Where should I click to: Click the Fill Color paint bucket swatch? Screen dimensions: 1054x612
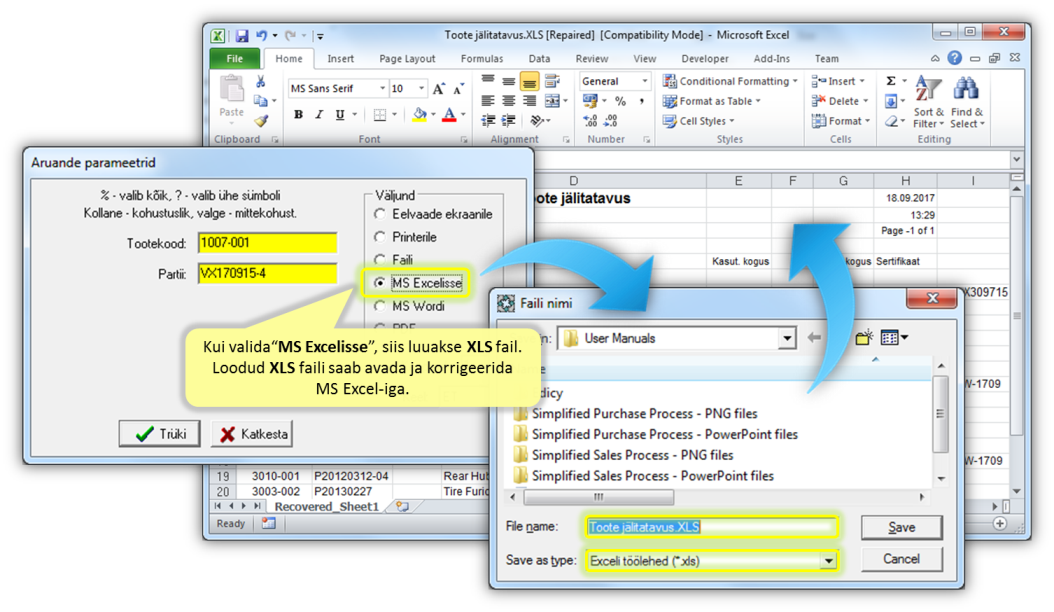[x=419, y=114]
